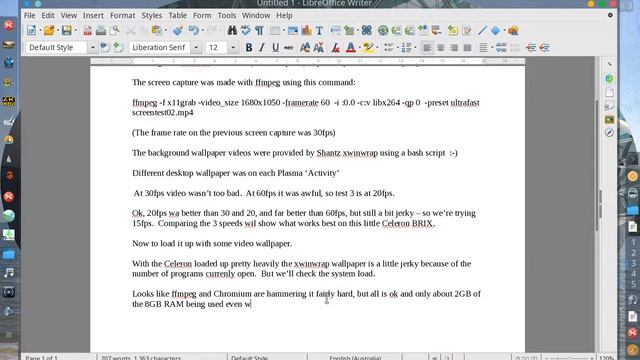Apply Subscript formatting
Screen dimensions: 640x360
tap(318, 47)
